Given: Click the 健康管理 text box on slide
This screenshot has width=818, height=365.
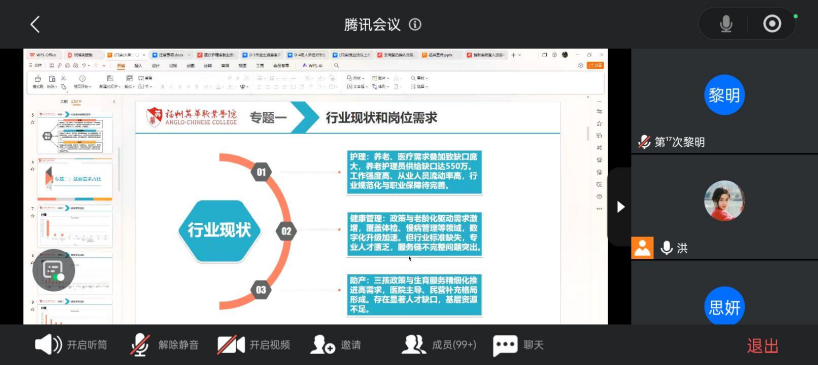Looking at the screenshot, I should 414,234.
